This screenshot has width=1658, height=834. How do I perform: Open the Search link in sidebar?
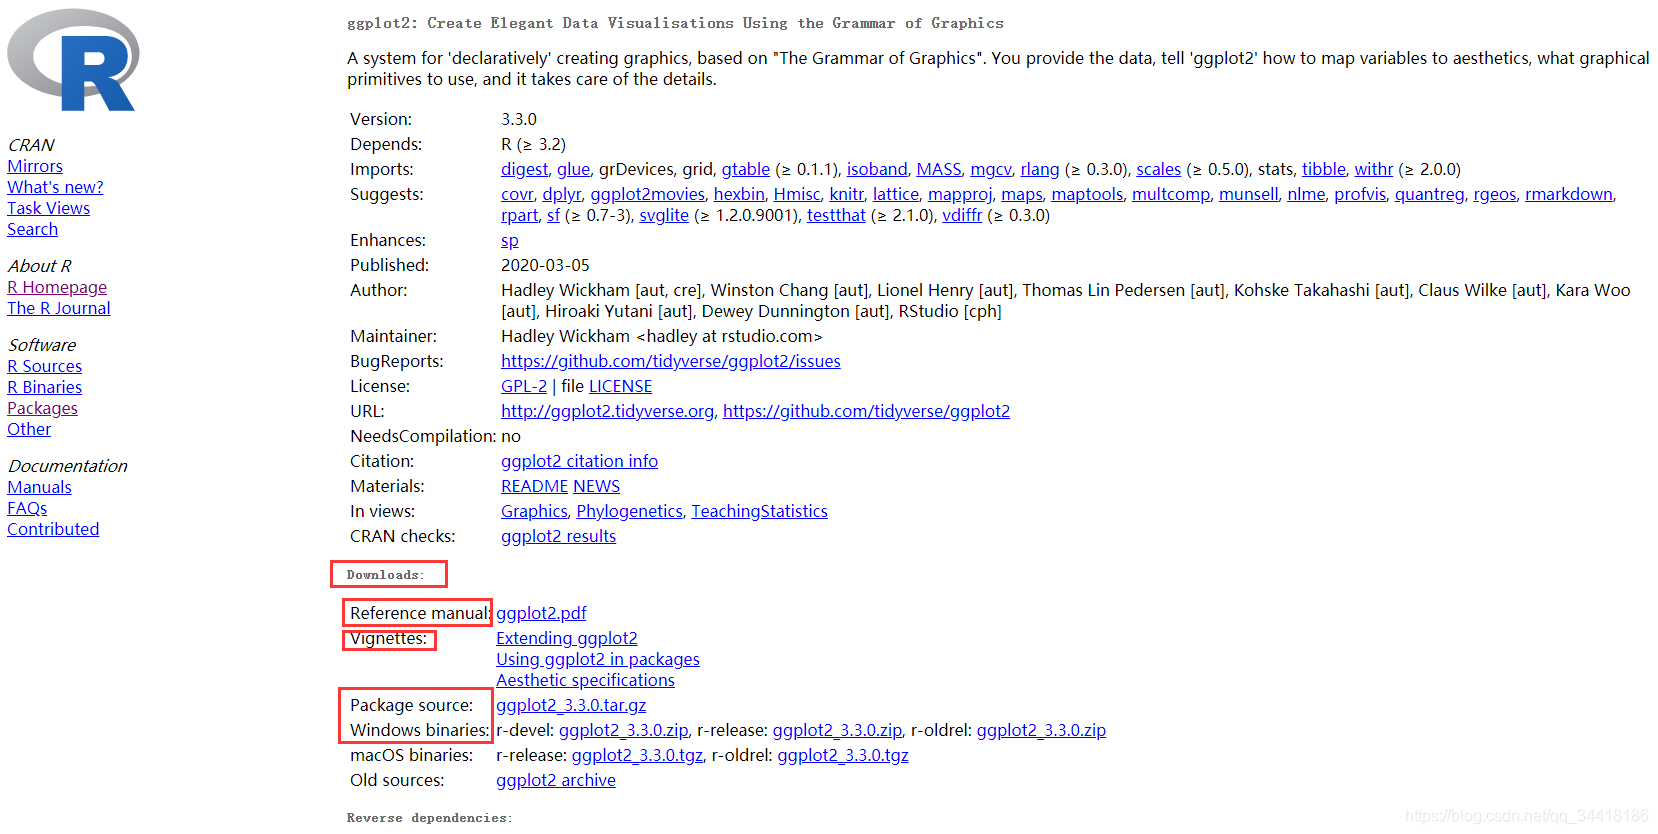[32, 229]
